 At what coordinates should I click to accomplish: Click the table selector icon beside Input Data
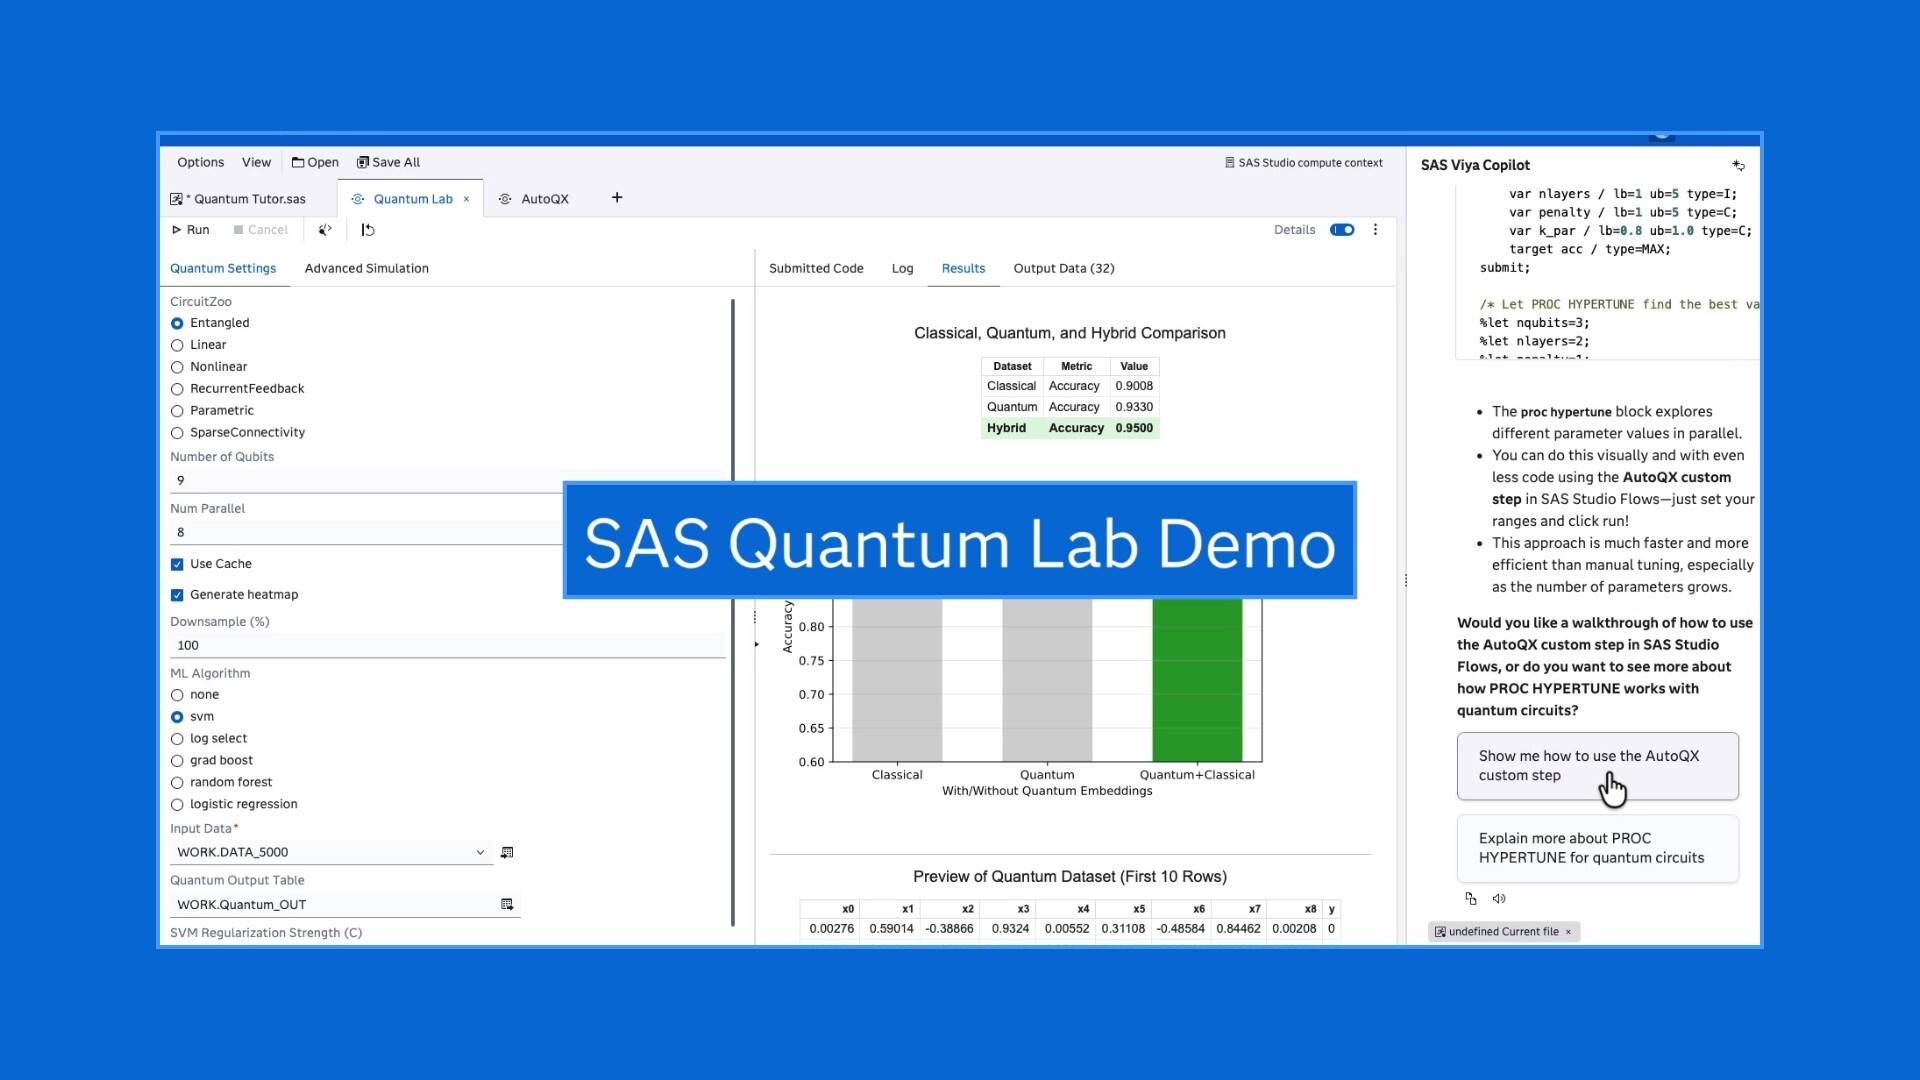(507, 852)
